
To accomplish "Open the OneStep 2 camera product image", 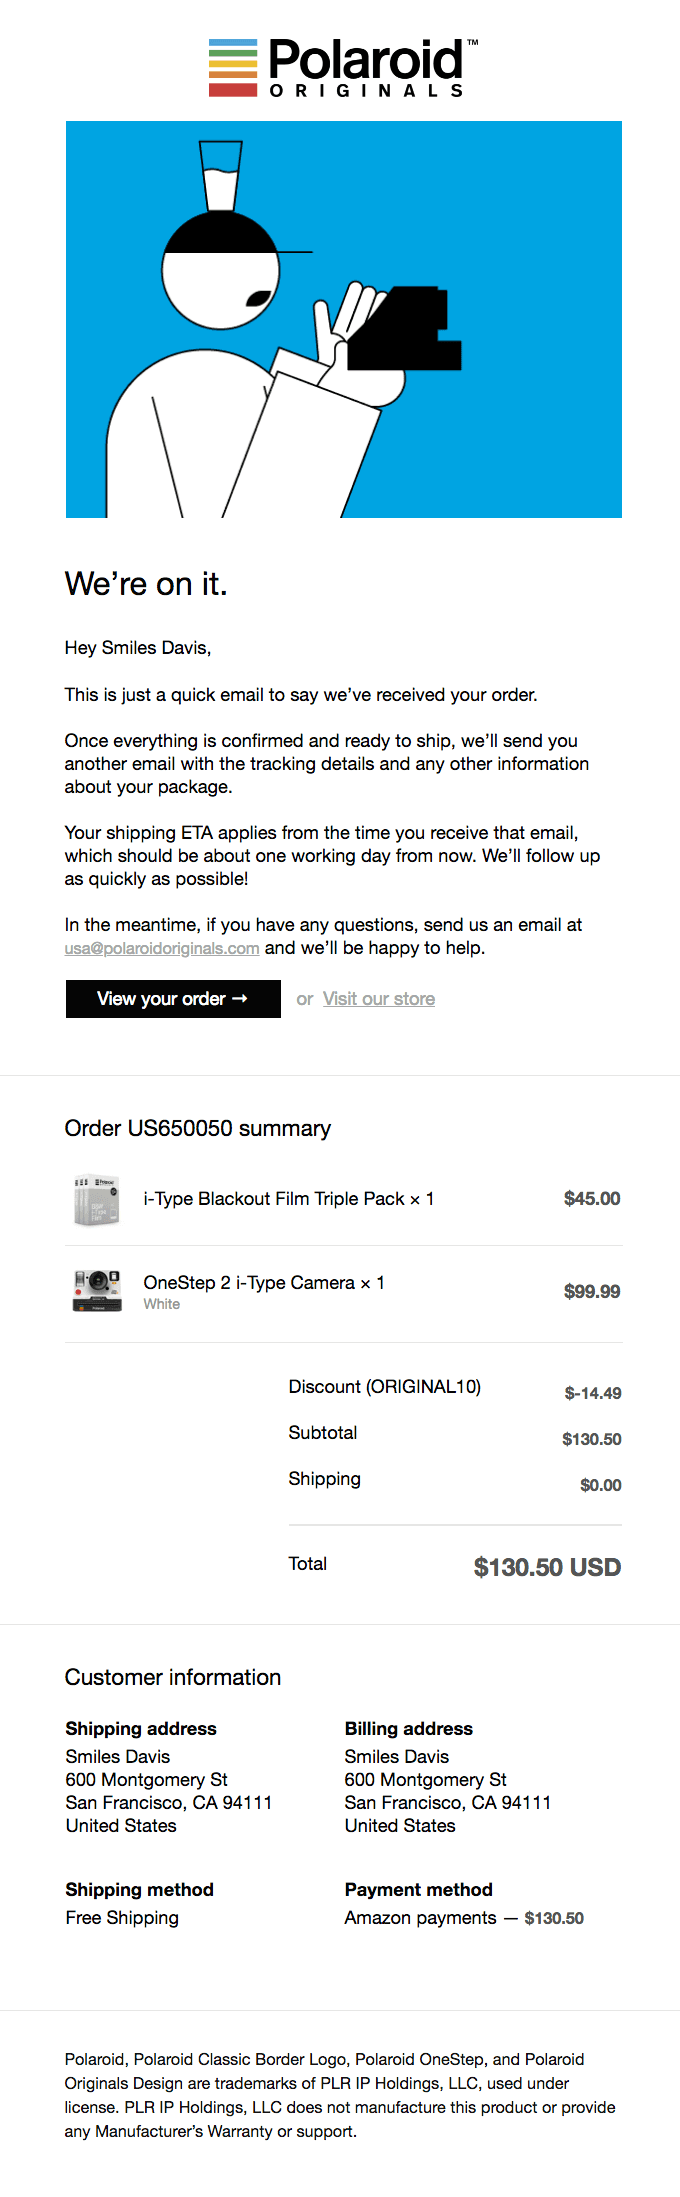I will (x=97, y=1290).
